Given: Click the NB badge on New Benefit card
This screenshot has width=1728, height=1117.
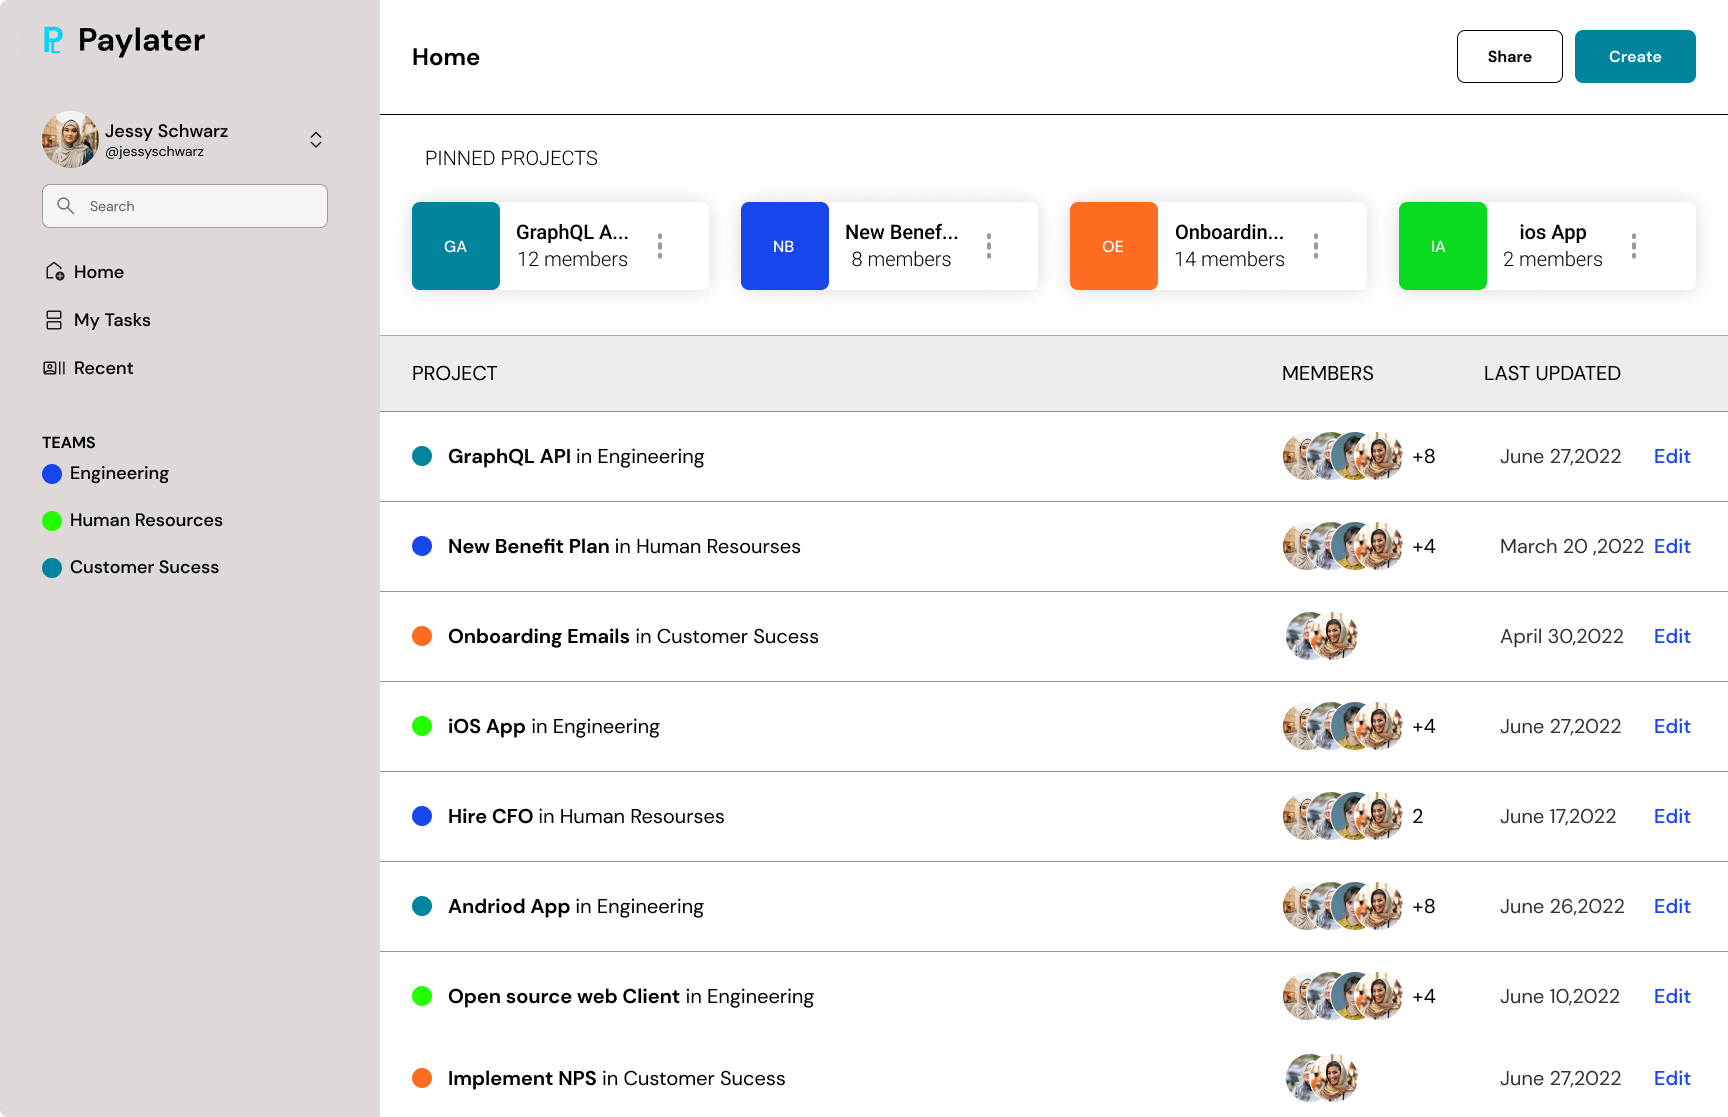Looking at the screenshot, I should click(784, 245).
